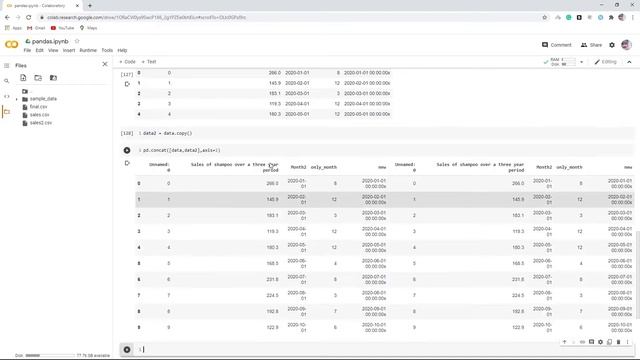The image size is (640, 360).
Task: Click the notebook title pandas.ipynb
Action: pos(50,41)
